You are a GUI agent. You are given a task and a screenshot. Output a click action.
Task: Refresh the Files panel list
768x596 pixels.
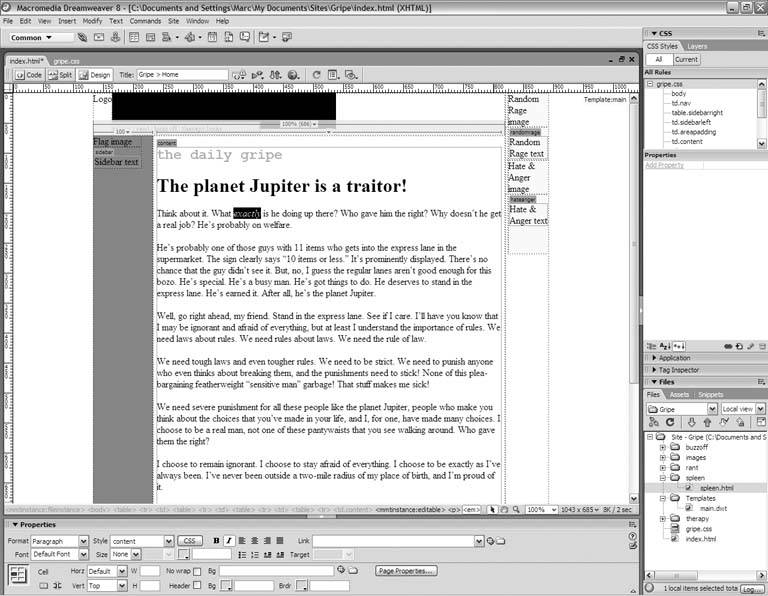coord(670,422)
